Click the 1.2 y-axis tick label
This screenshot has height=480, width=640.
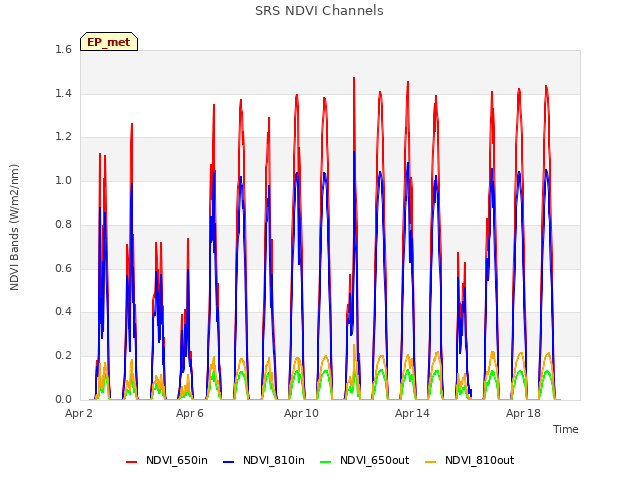pos(64,137)
